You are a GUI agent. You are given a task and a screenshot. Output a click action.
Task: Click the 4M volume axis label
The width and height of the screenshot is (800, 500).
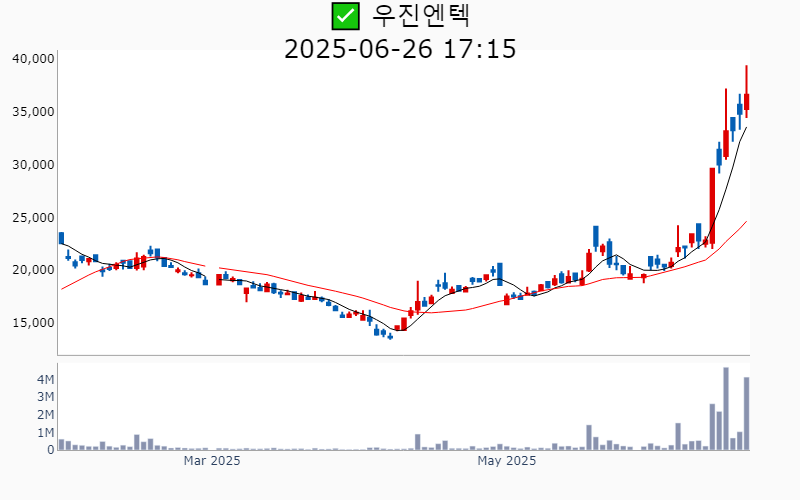point(45,379)
